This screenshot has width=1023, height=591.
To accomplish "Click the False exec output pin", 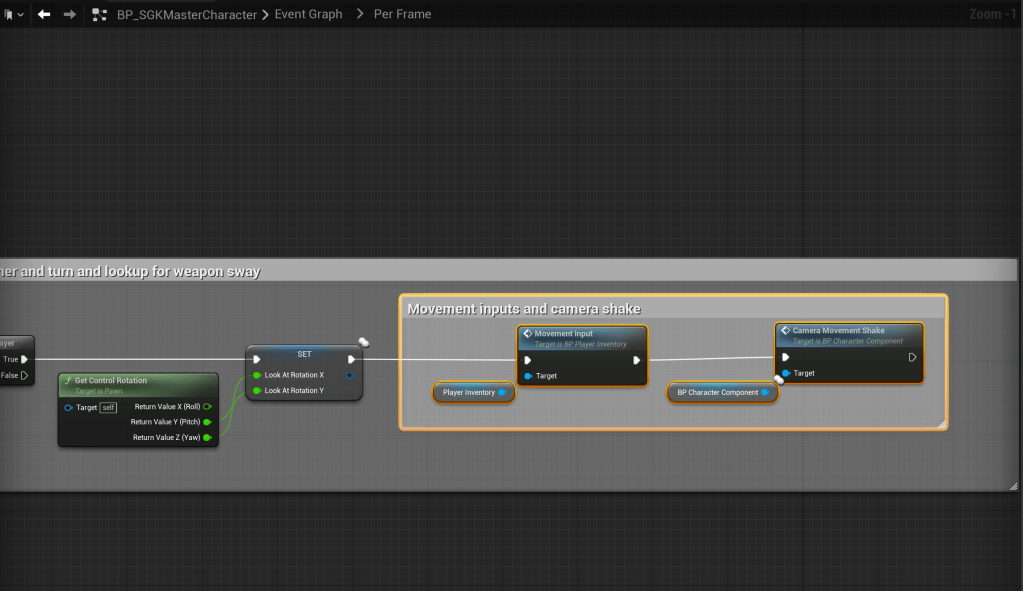I will coord(24,376).
